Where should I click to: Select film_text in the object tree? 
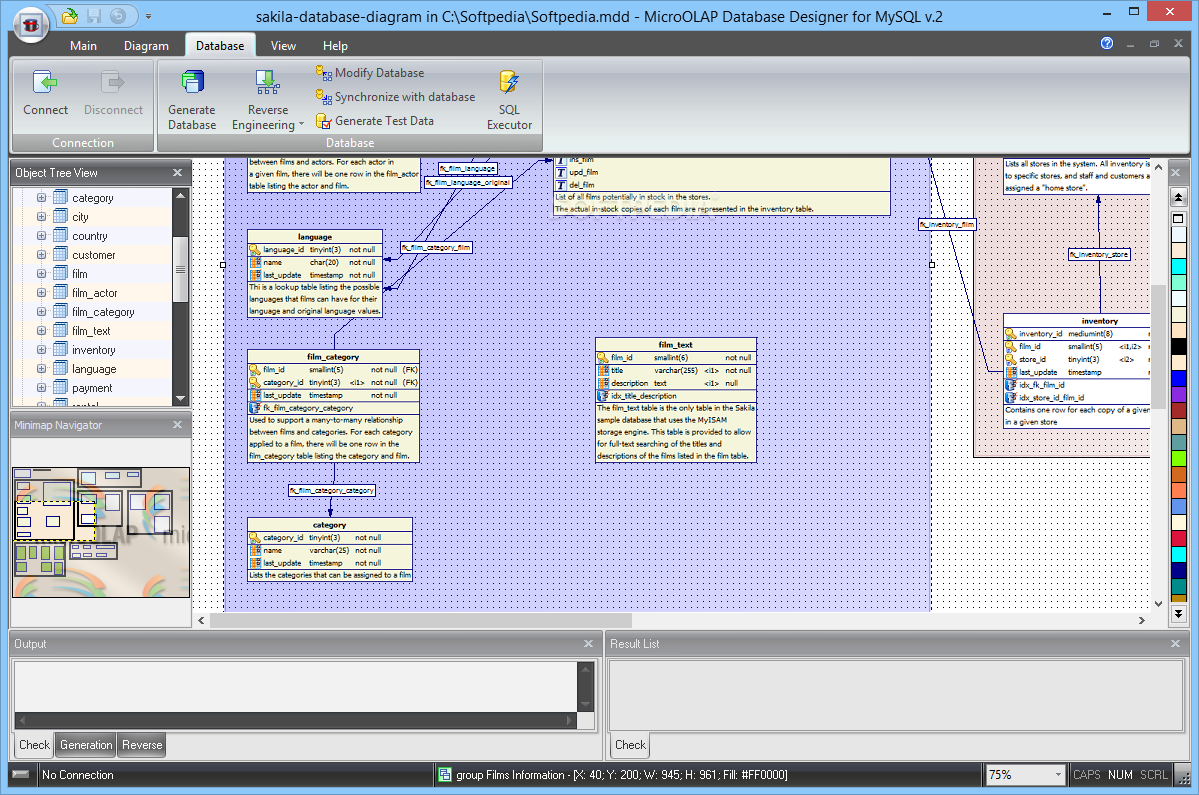tap(91, 331)
